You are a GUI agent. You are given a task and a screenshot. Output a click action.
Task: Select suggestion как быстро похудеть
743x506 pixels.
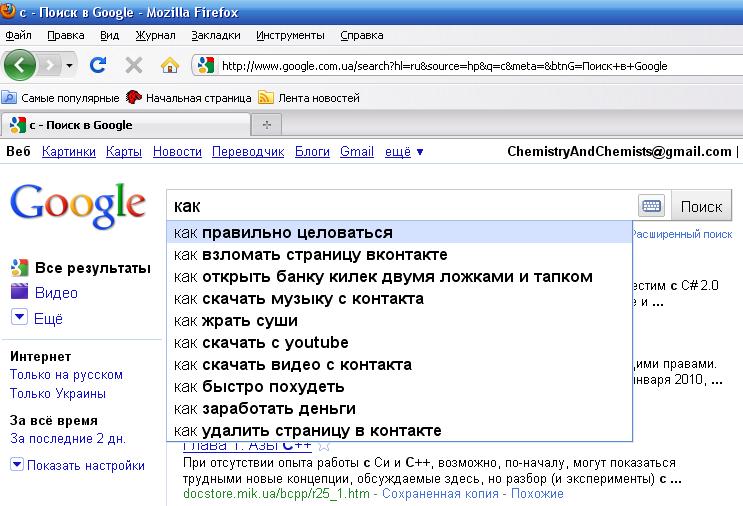point(259,387)
